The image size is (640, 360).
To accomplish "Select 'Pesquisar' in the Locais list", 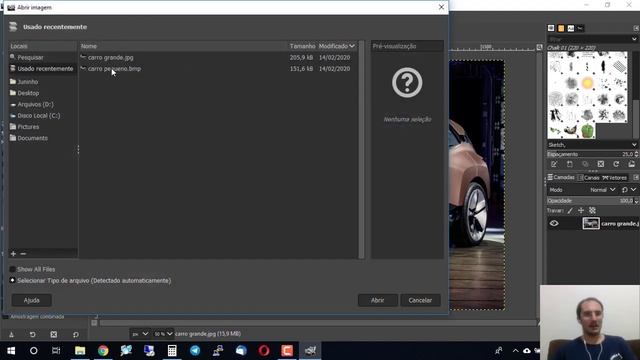I will 30,58.
